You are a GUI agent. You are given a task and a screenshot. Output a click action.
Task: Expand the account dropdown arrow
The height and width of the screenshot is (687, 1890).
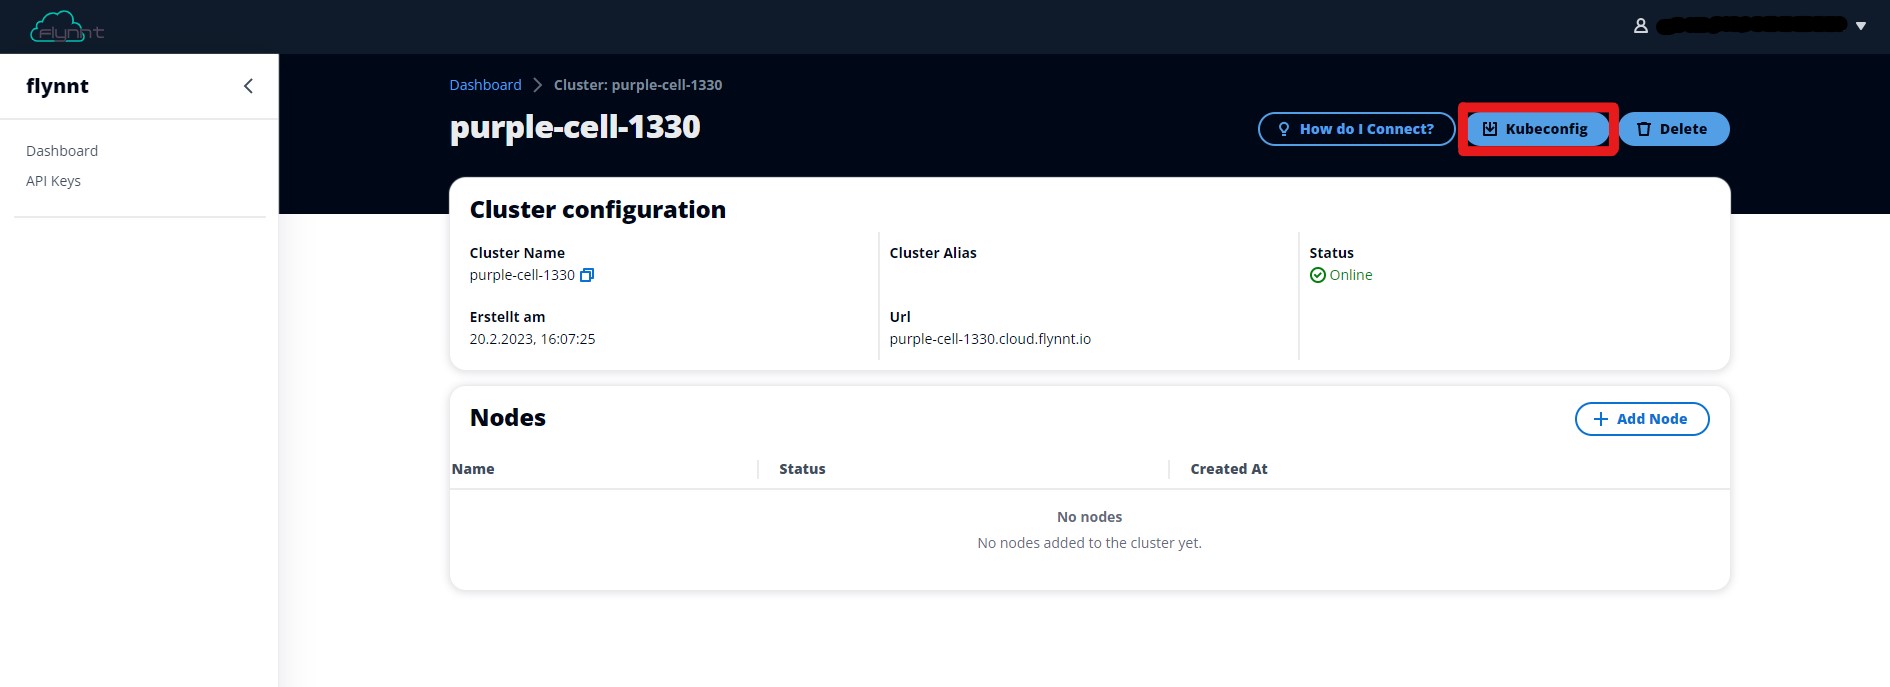click(1861, 26)
